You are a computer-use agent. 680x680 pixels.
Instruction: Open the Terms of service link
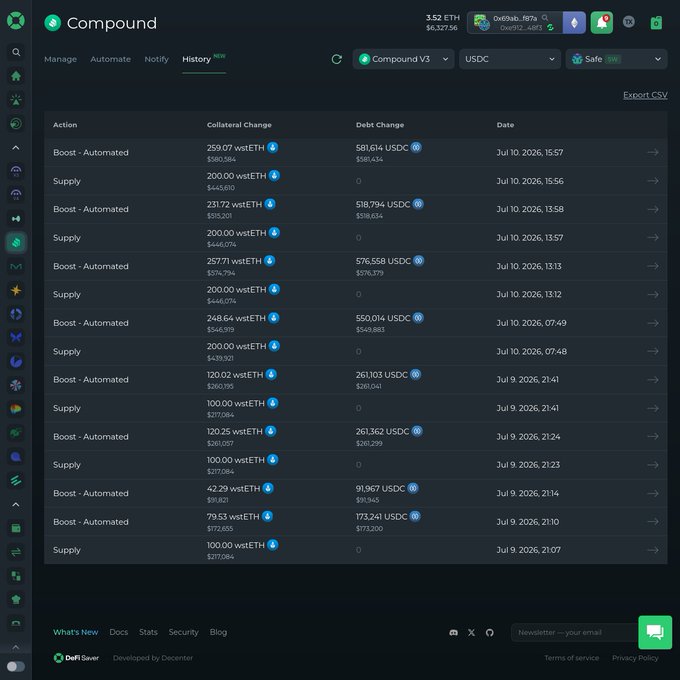point(572,658)
